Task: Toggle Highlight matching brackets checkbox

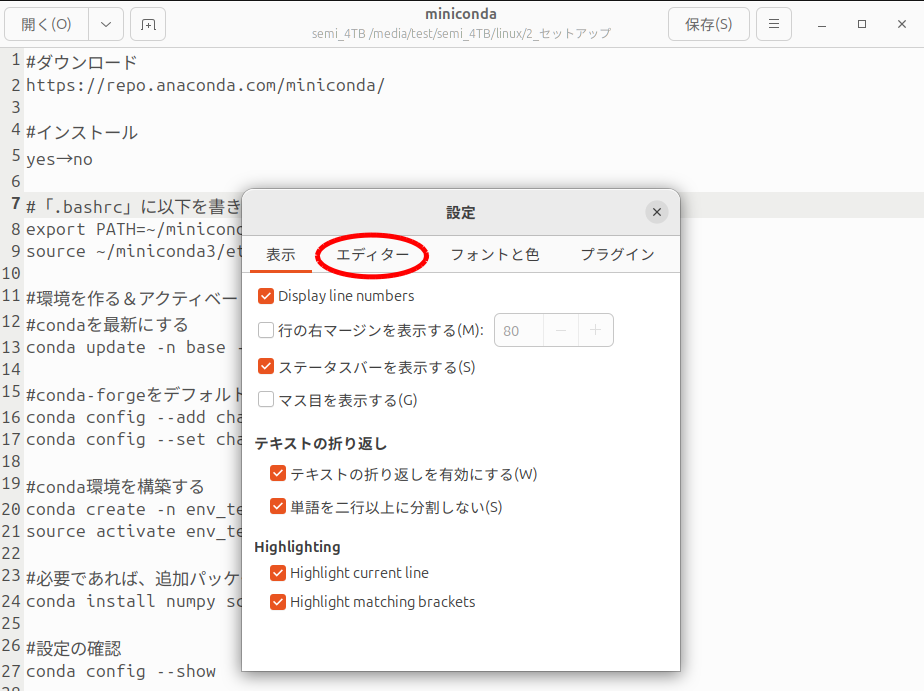Action: pos(278,601)
